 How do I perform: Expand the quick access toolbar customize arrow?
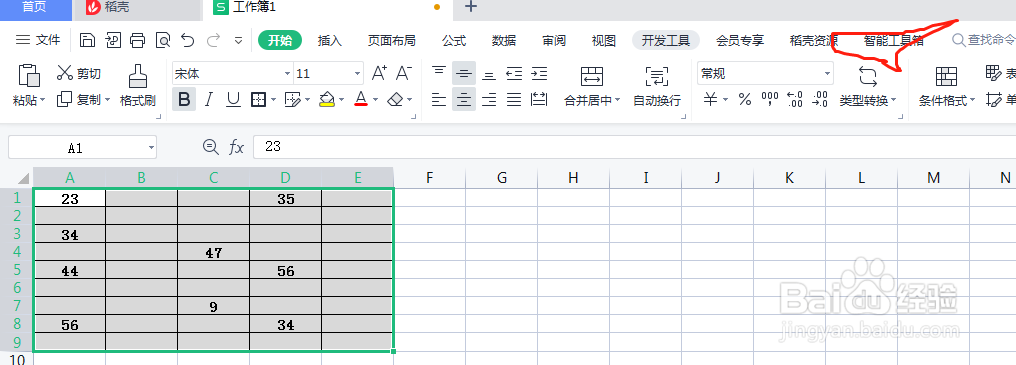tap(238, 41)
